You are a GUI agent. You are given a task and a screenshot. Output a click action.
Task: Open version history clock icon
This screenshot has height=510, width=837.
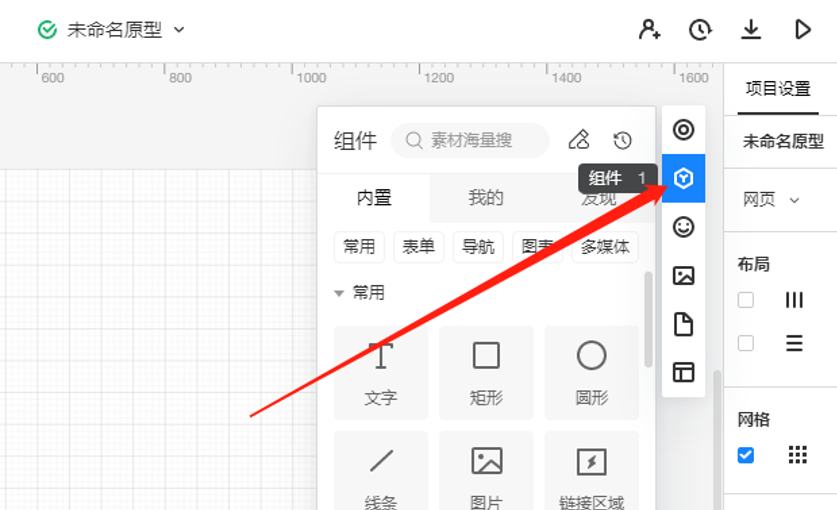(x=700, y=30)
